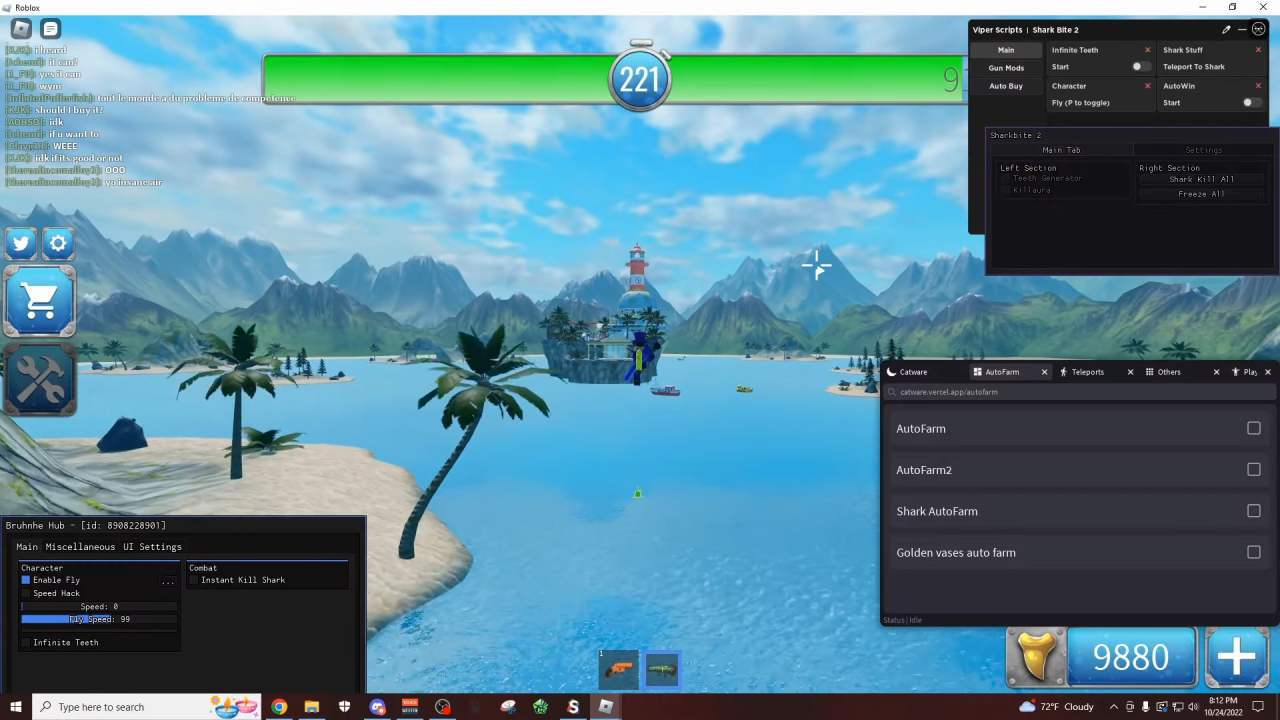Click Teleport To Shark button

[1193, 67]
